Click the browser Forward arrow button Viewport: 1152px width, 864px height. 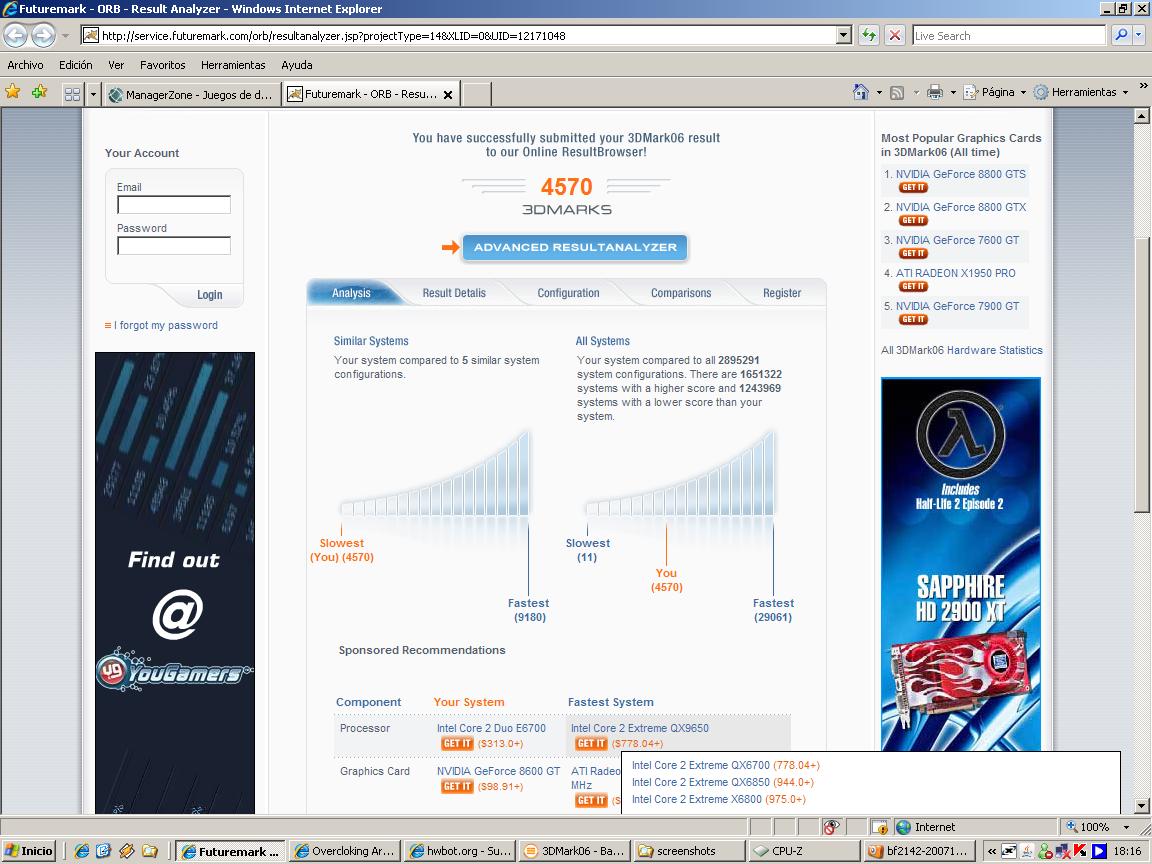[x=43, y=35]
